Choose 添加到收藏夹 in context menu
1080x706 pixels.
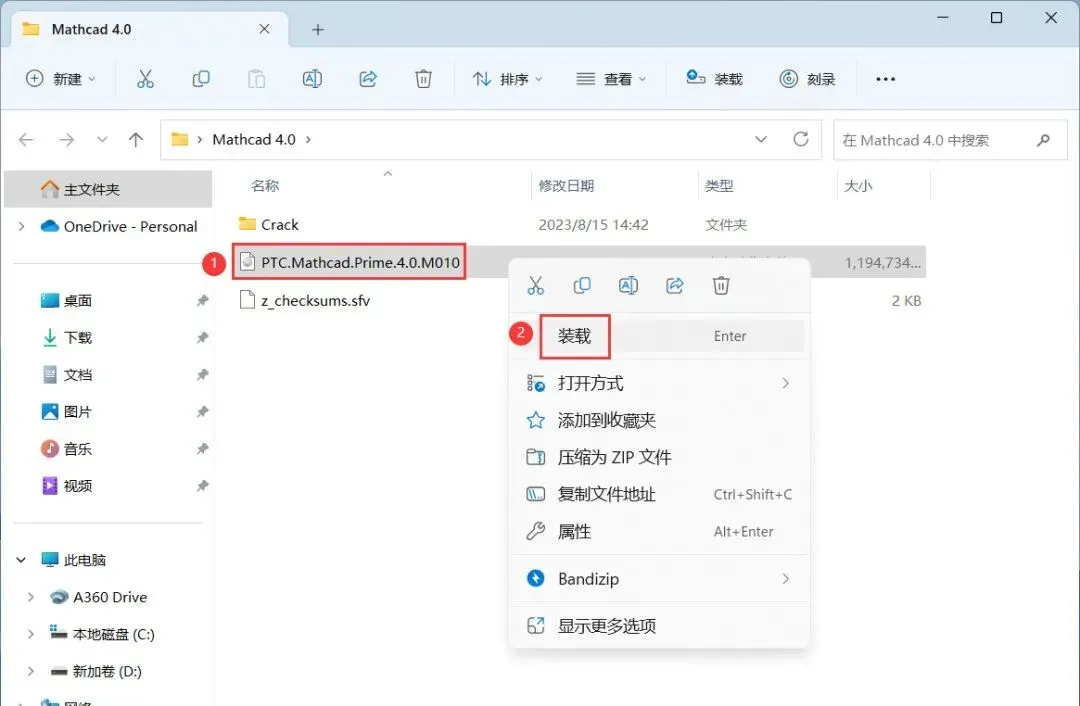[661, 420]
